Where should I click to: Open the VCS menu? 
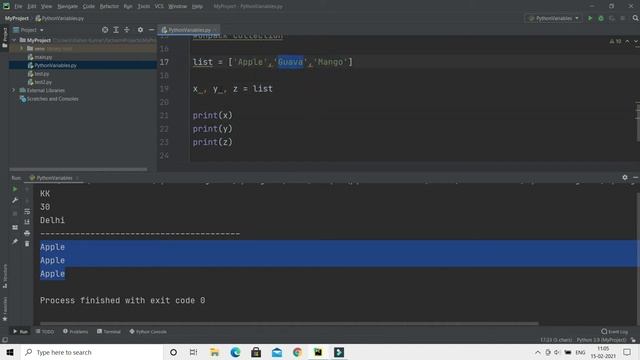click(159, 7)
